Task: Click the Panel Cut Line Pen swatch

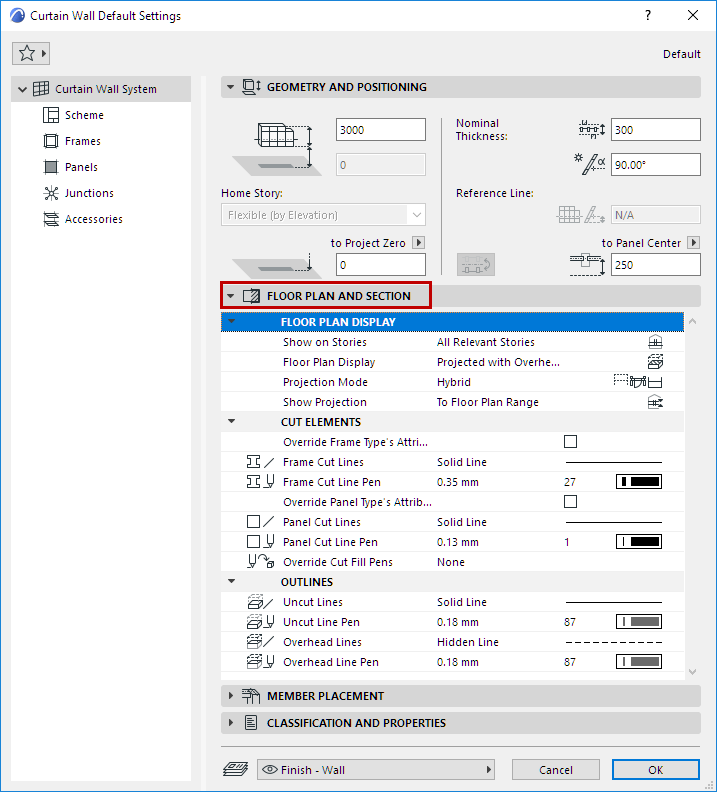Action: coord(639,542)
